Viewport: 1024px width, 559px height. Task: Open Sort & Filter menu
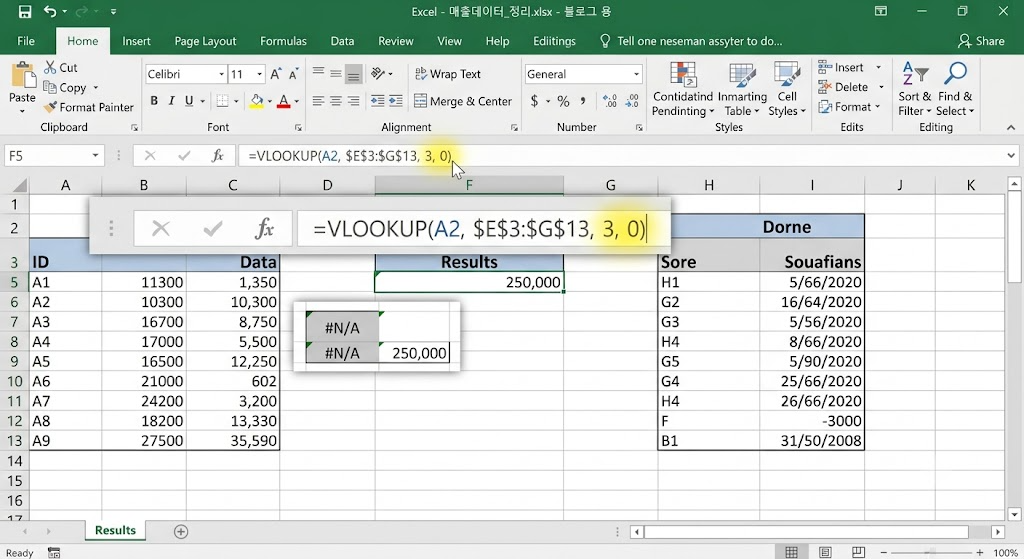point(914,89)
